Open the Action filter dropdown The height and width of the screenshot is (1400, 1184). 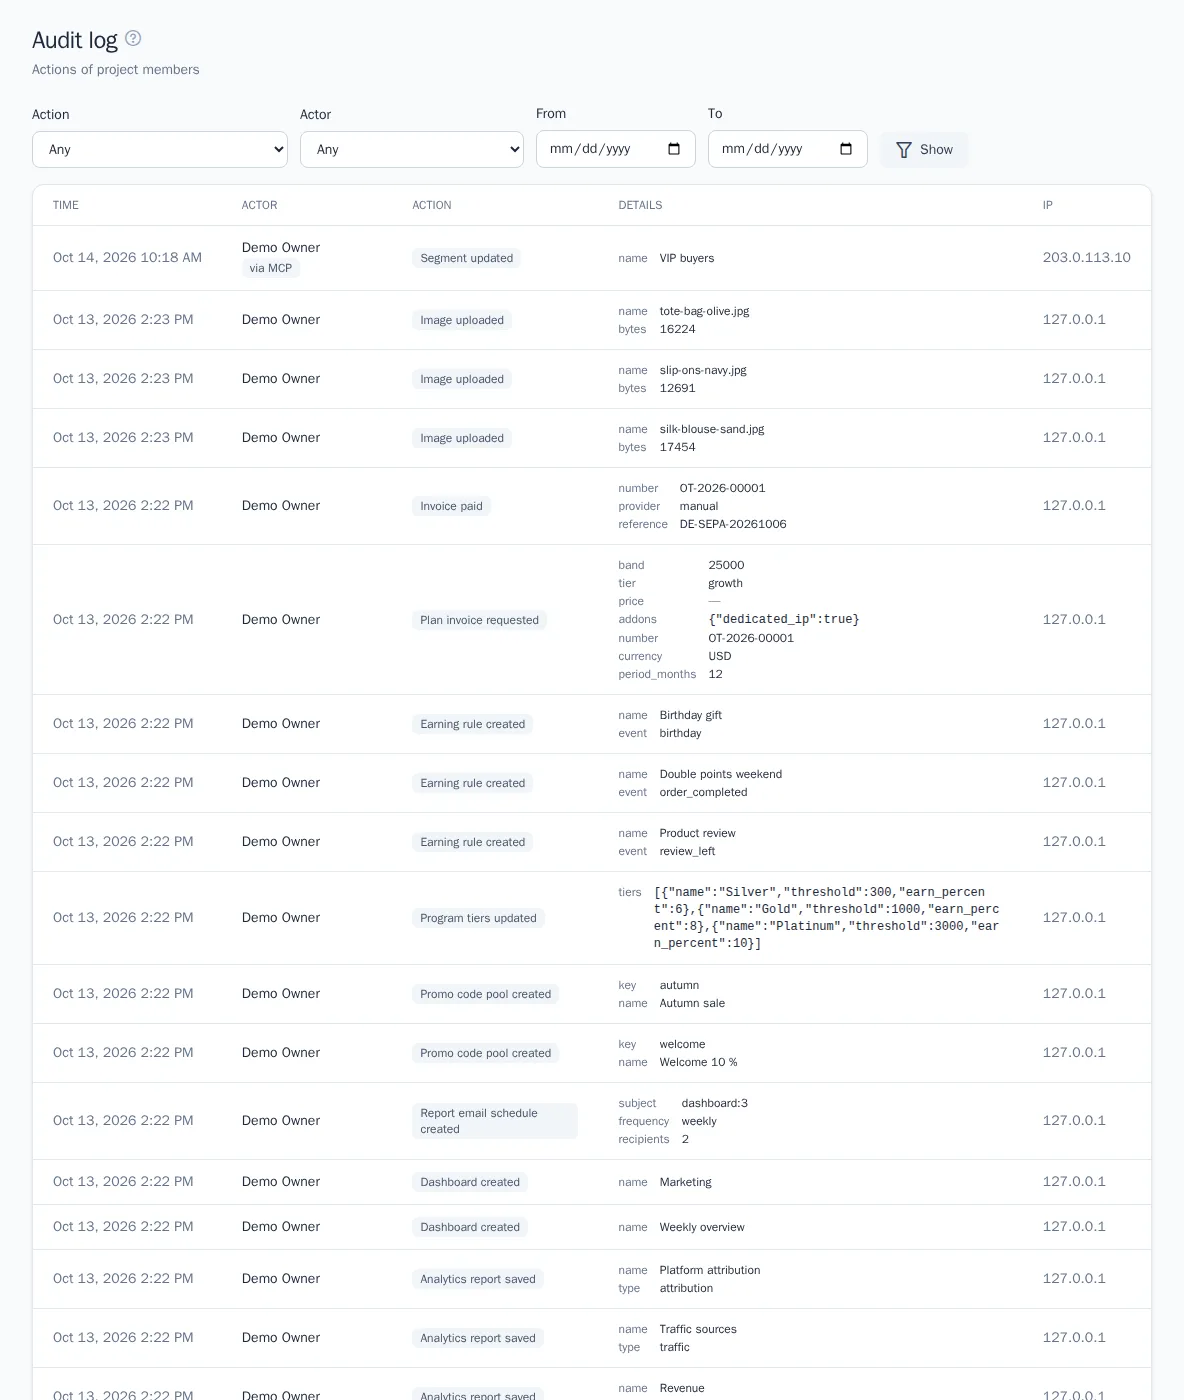pos(160,149)
